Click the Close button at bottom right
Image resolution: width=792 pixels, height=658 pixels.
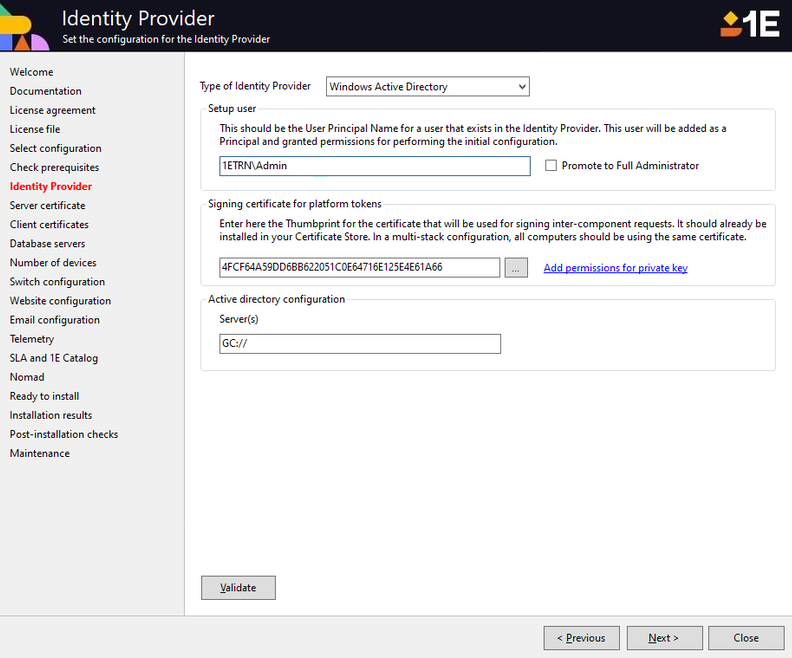point(746,638)
